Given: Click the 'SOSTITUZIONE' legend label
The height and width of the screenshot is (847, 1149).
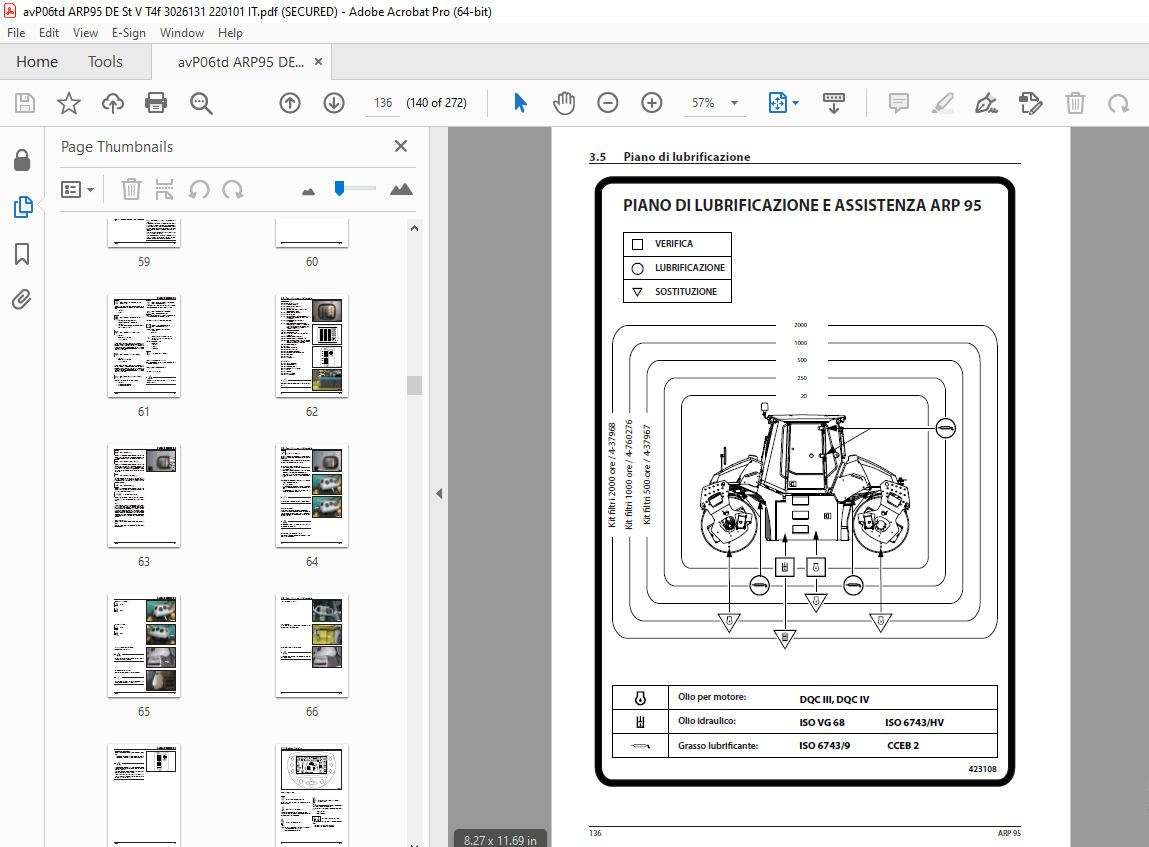Looking at the screenshot, I should point(686,292).
